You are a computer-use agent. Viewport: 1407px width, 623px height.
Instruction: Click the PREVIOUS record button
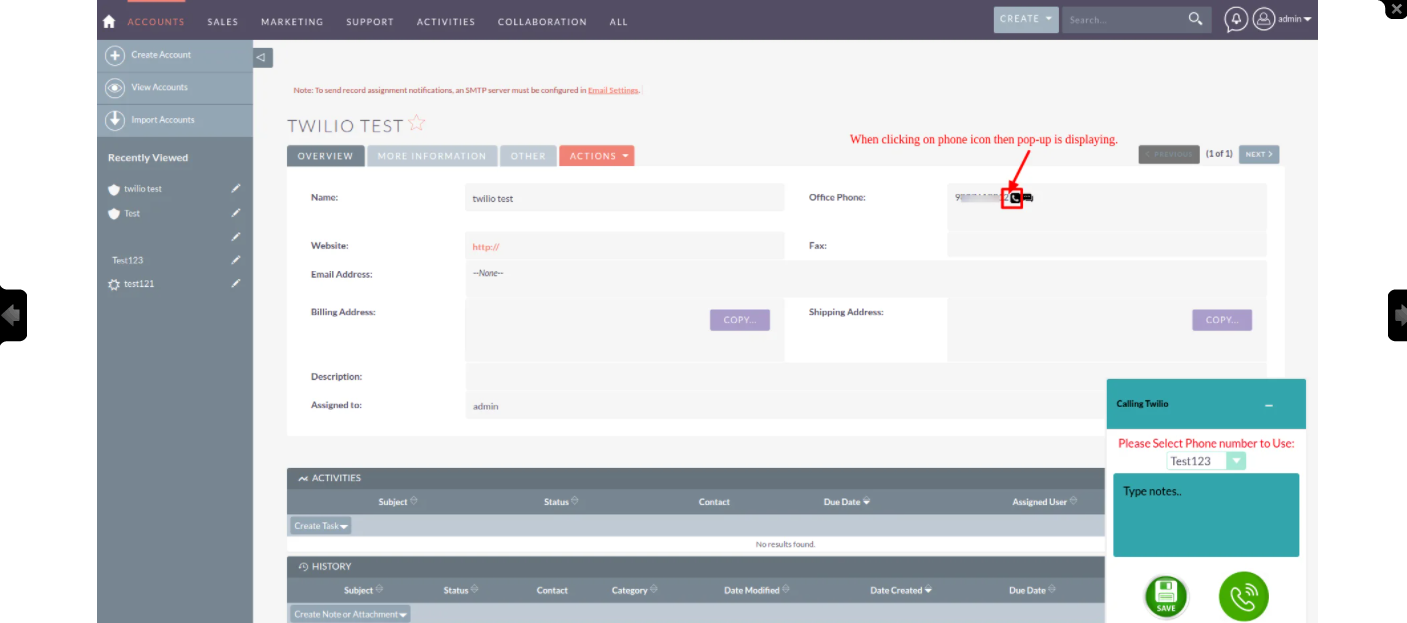pyautogui.click(x=1169, y=154)
